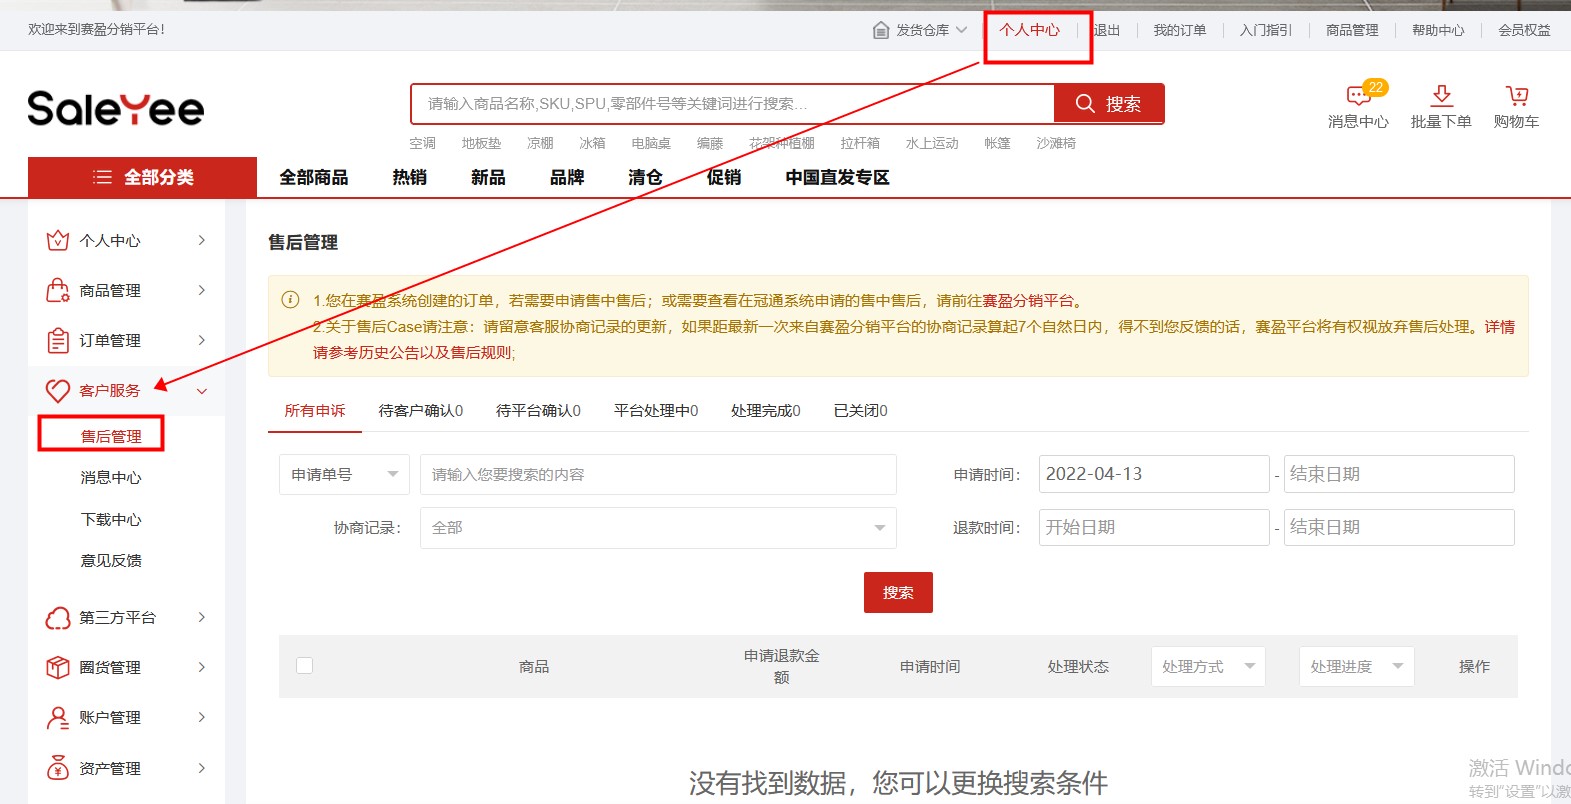Viewport: 1571px width, 804px height.
Task: Open the 申请单号 search type dropdown
Action: point(342,475)
